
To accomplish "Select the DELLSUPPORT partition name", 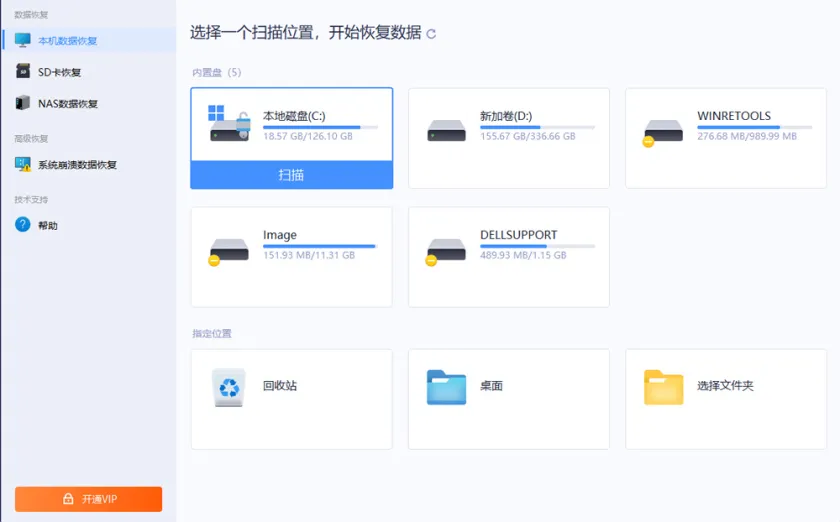I will click(x=518, y=235).
